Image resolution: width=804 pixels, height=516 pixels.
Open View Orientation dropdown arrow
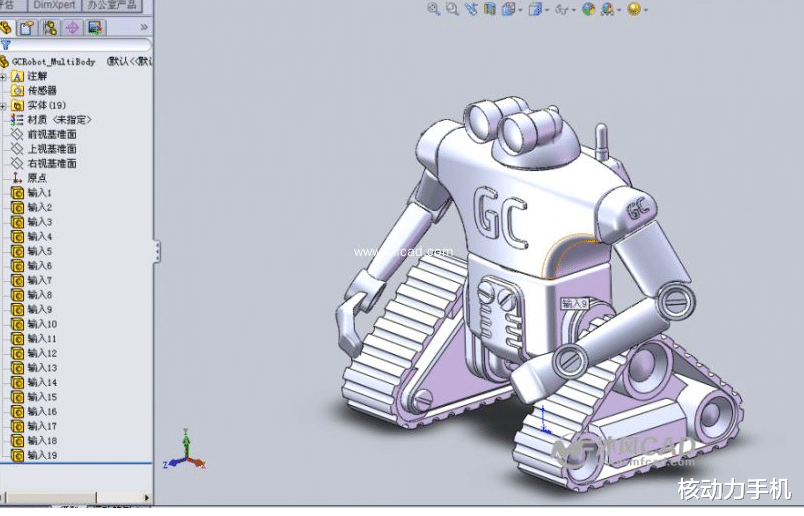[x=520, y=10]
